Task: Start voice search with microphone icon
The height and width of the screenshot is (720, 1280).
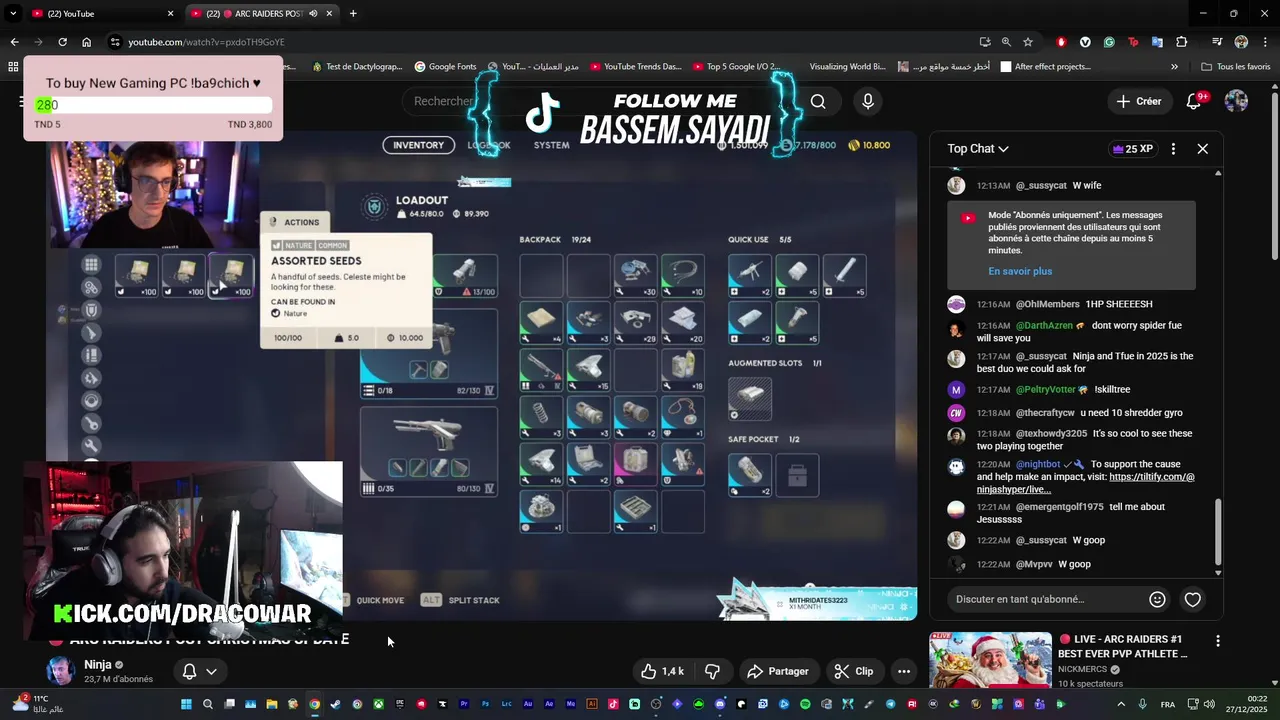Action: [x=868, y=101]
